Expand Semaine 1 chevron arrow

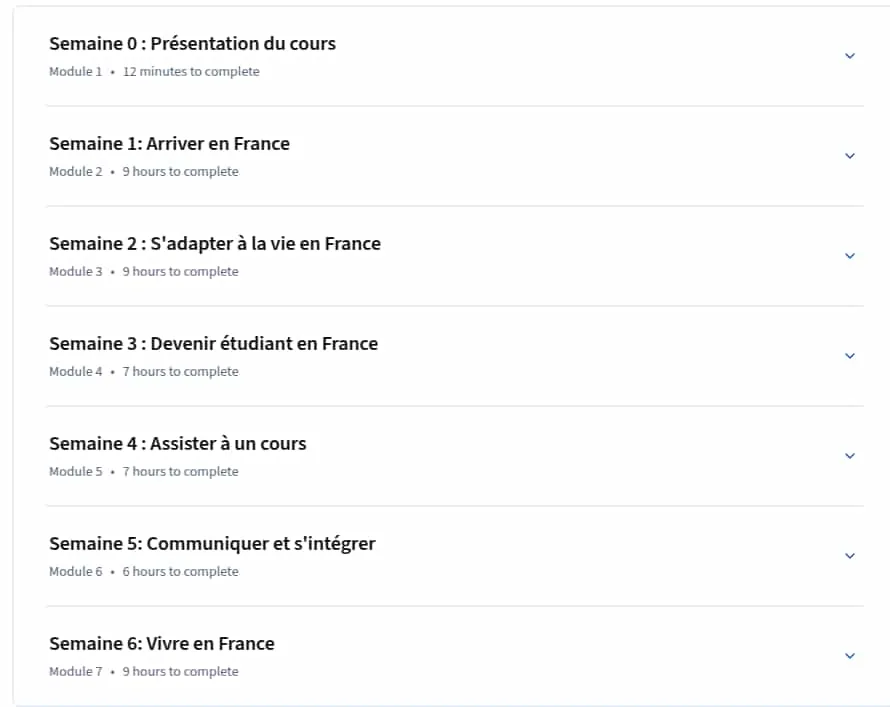(x=850, y=155)
